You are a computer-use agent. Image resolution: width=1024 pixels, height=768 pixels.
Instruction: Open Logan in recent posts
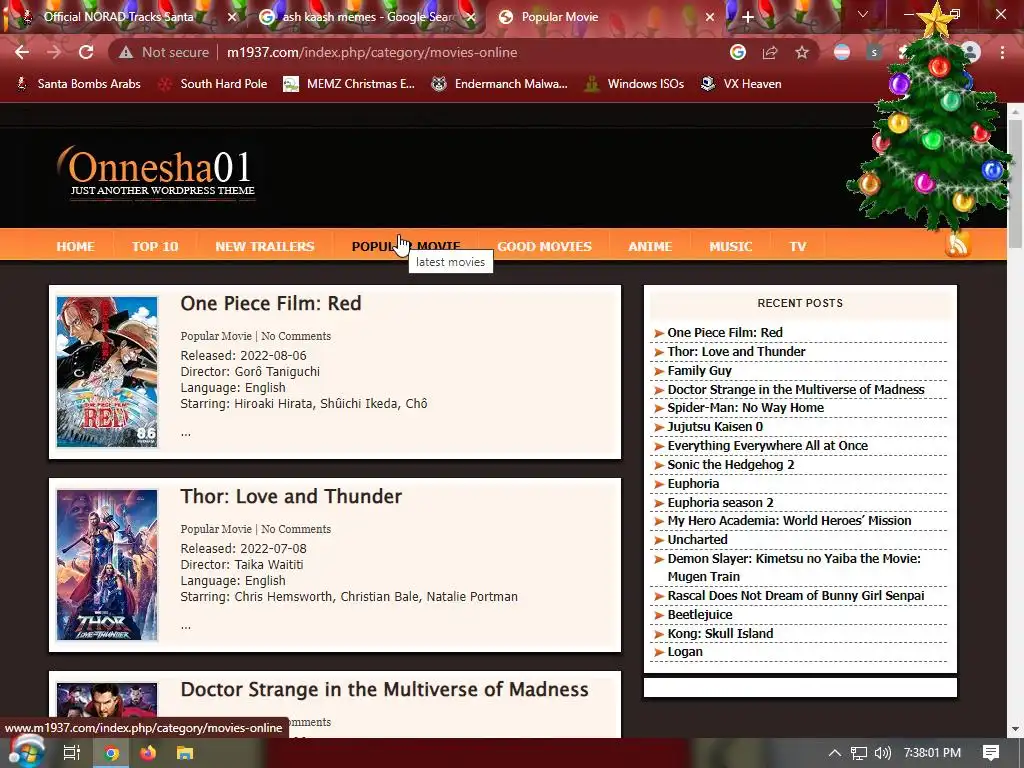pyautogui.click(x=685, y=652)
